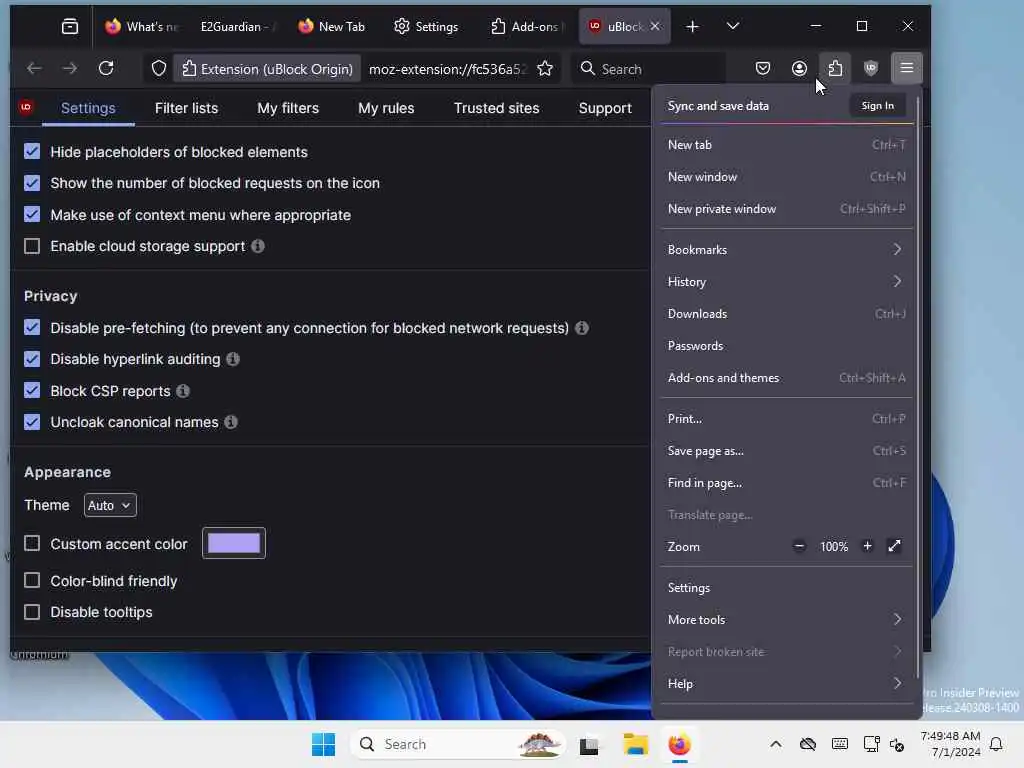Image resolution: width=1024 pixels, height=768 pixels.
Task: Open a new tab with plus button
Action: pyautogui.click(x=693, y=26)
